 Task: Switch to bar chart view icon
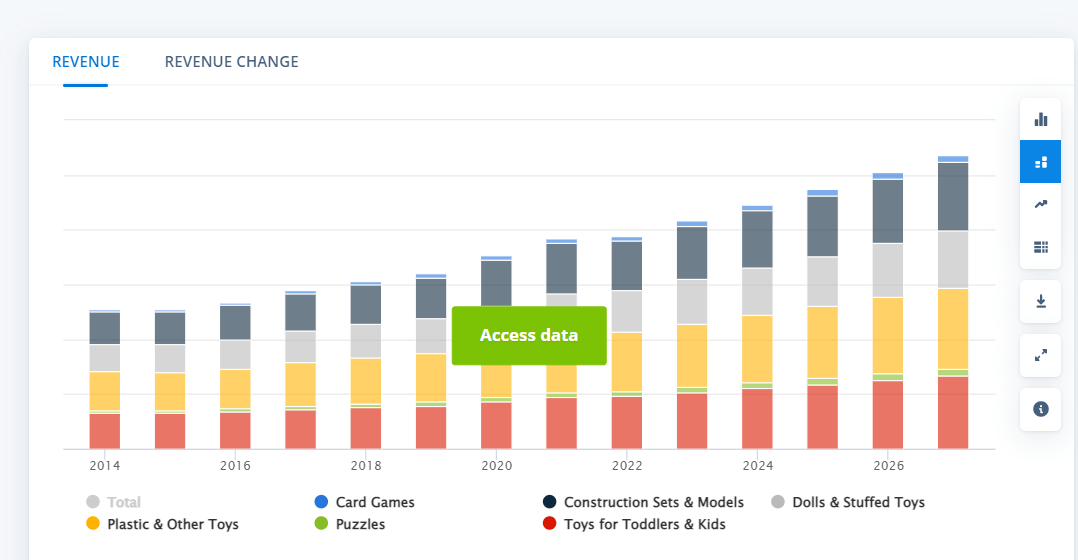click(1040, 120)
